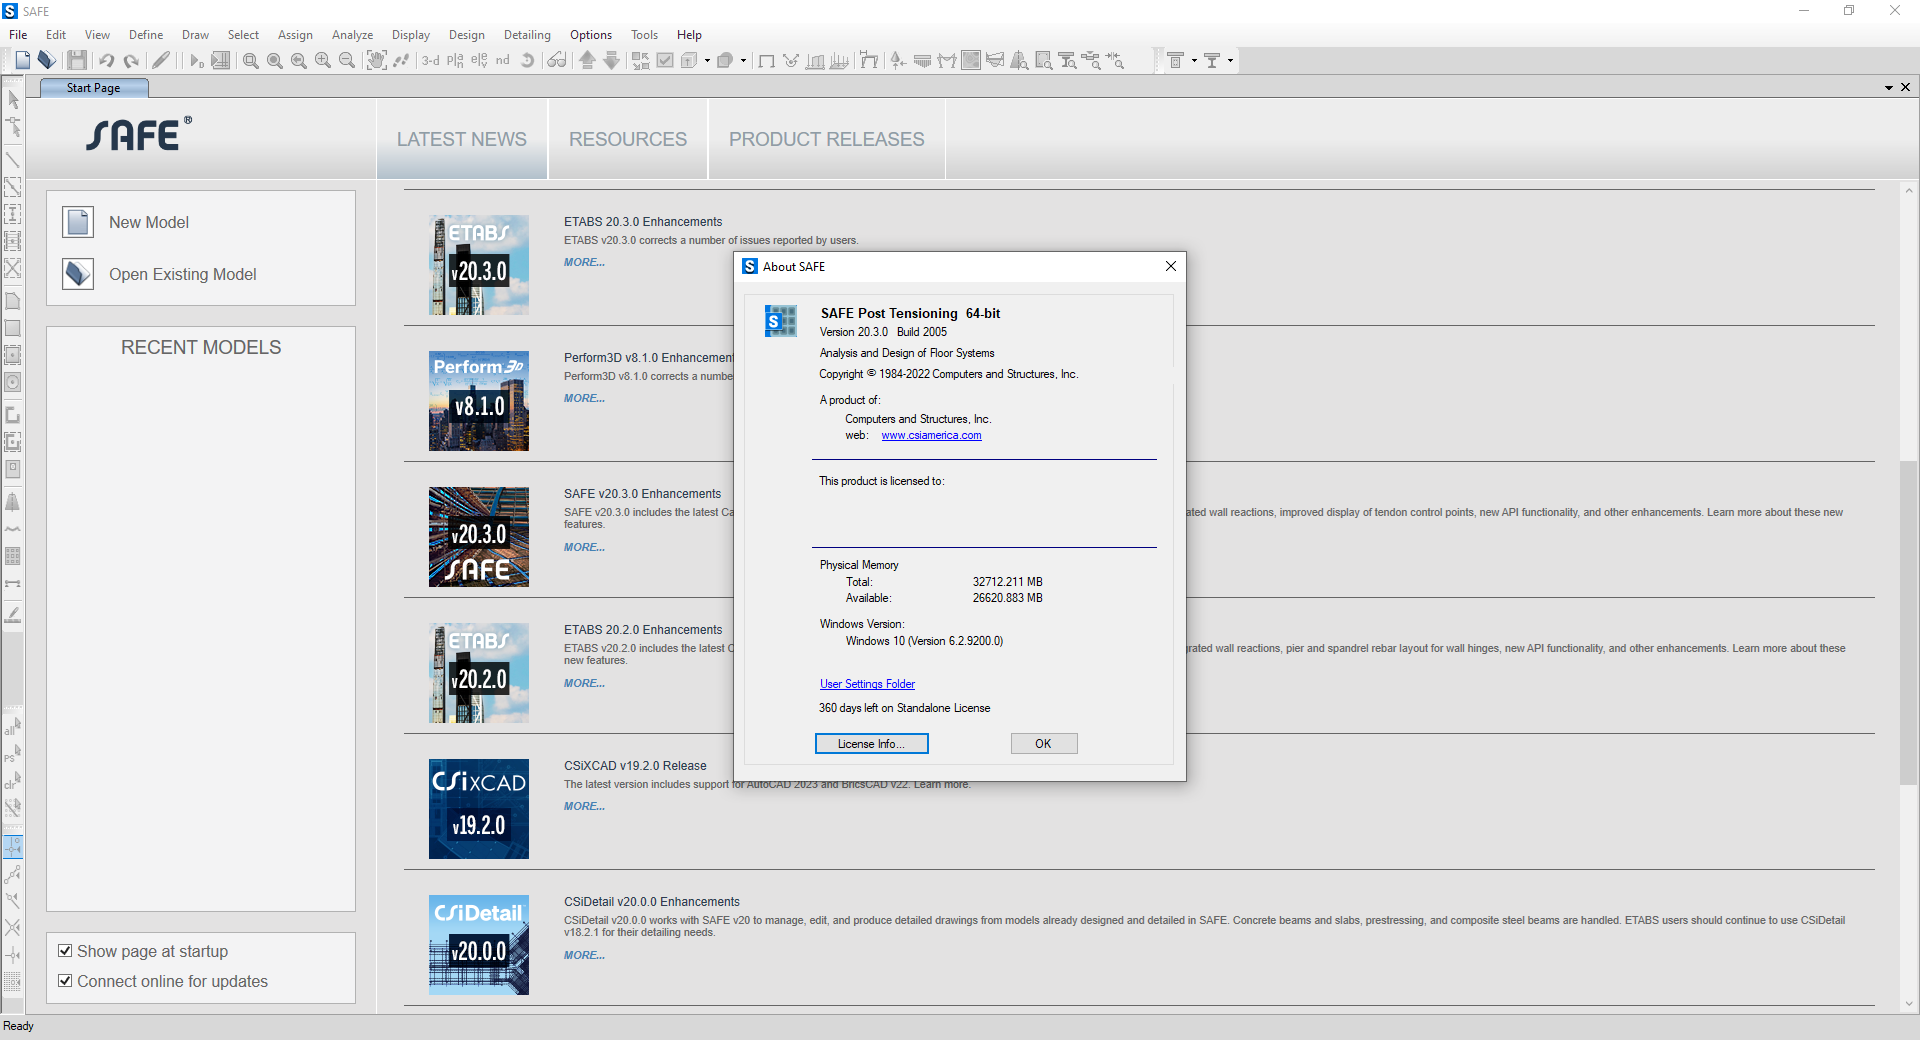Screen dimensions: 1920x1040
Task: Click the Save disk toolbar icon
Action: tap(77, 61)
